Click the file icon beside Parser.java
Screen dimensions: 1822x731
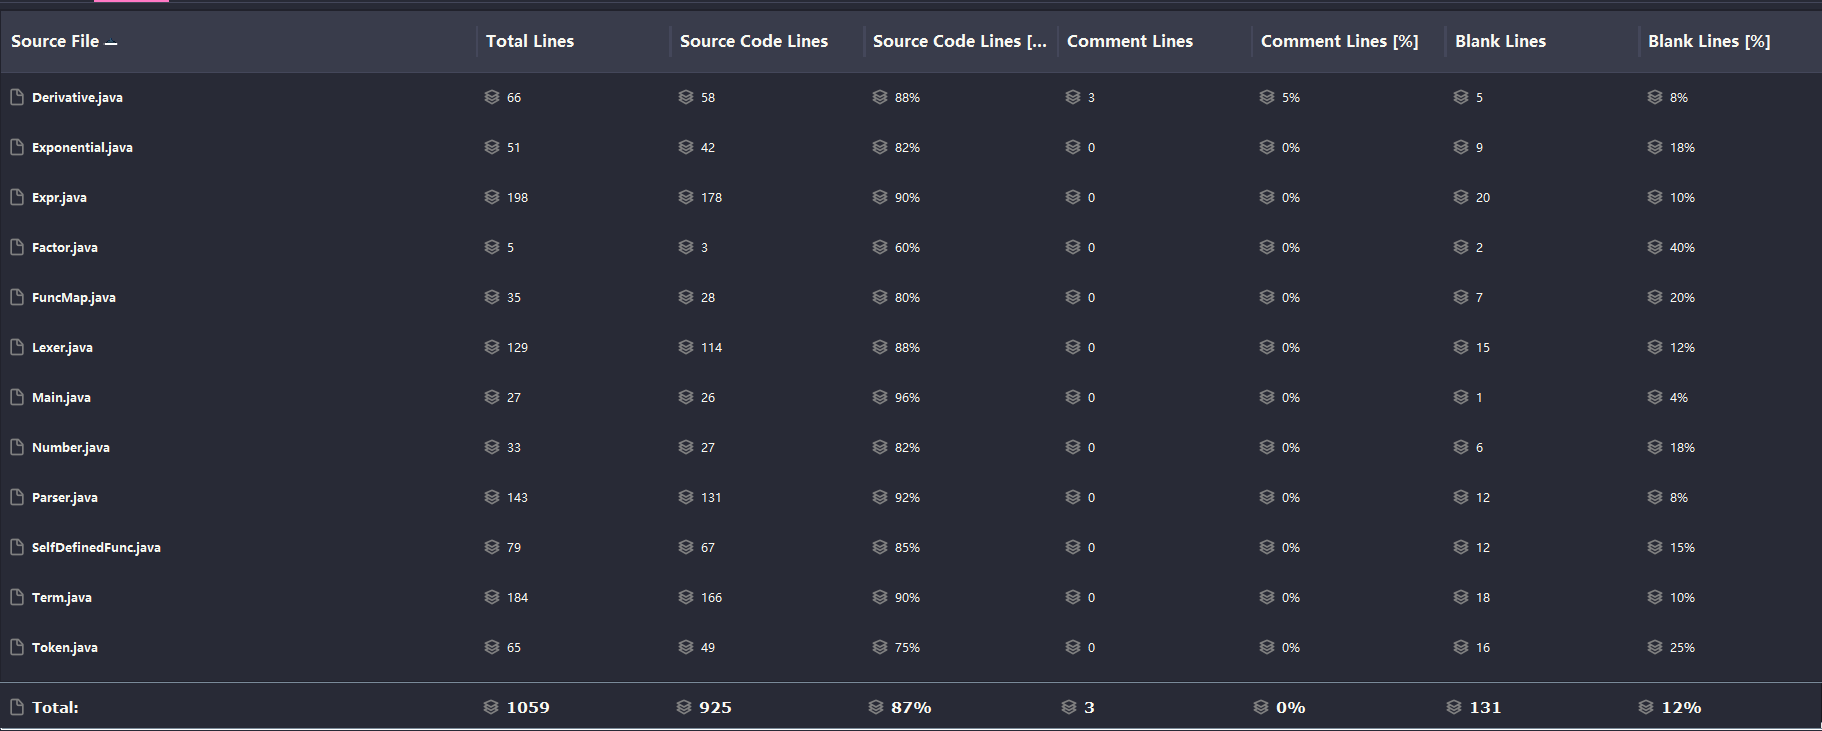click(x=17, y=497)
